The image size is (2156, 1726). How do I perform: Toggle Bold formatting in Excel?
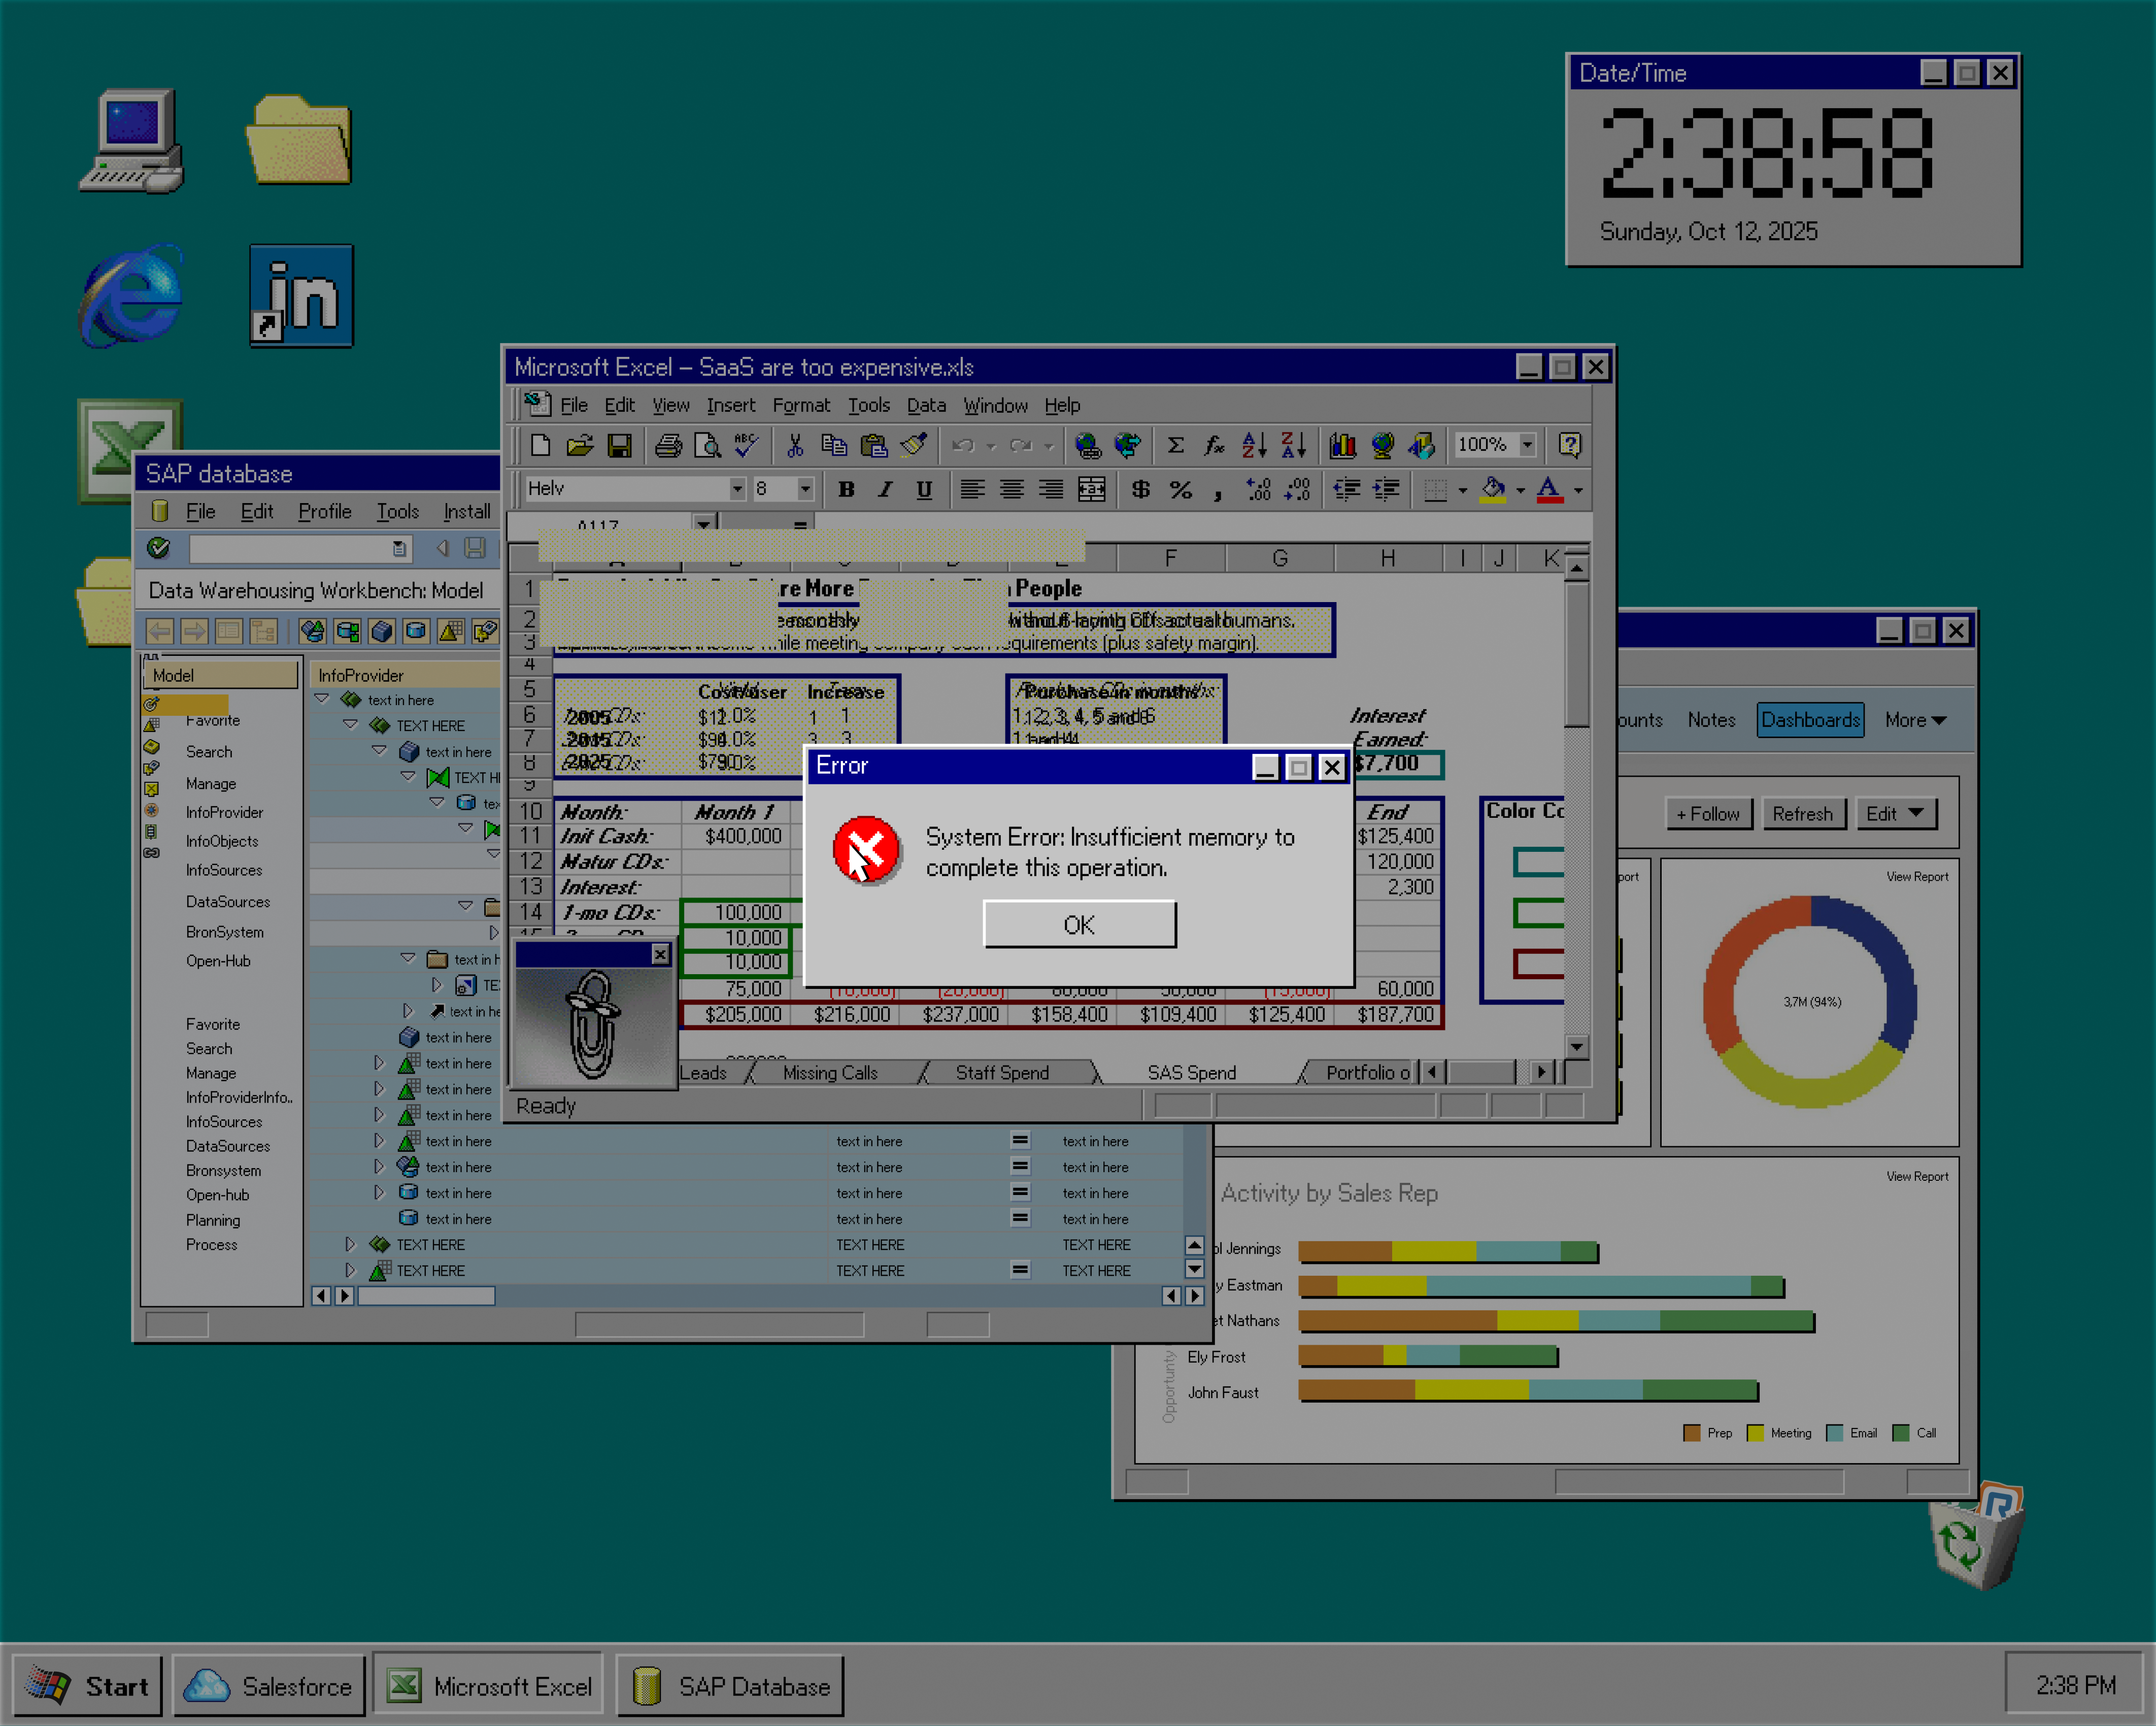click(x=846, y=489)
